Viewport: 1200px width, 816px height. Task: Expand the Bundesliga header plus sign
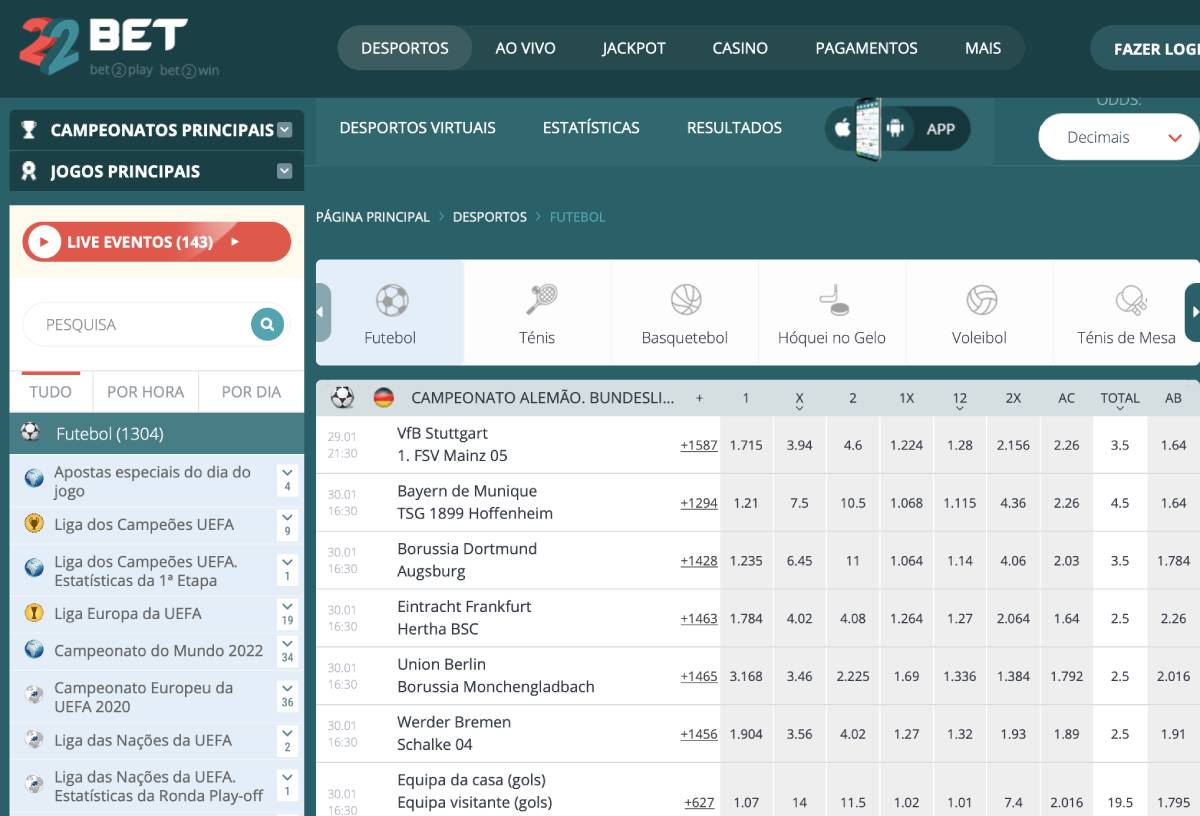coord(699,398)
